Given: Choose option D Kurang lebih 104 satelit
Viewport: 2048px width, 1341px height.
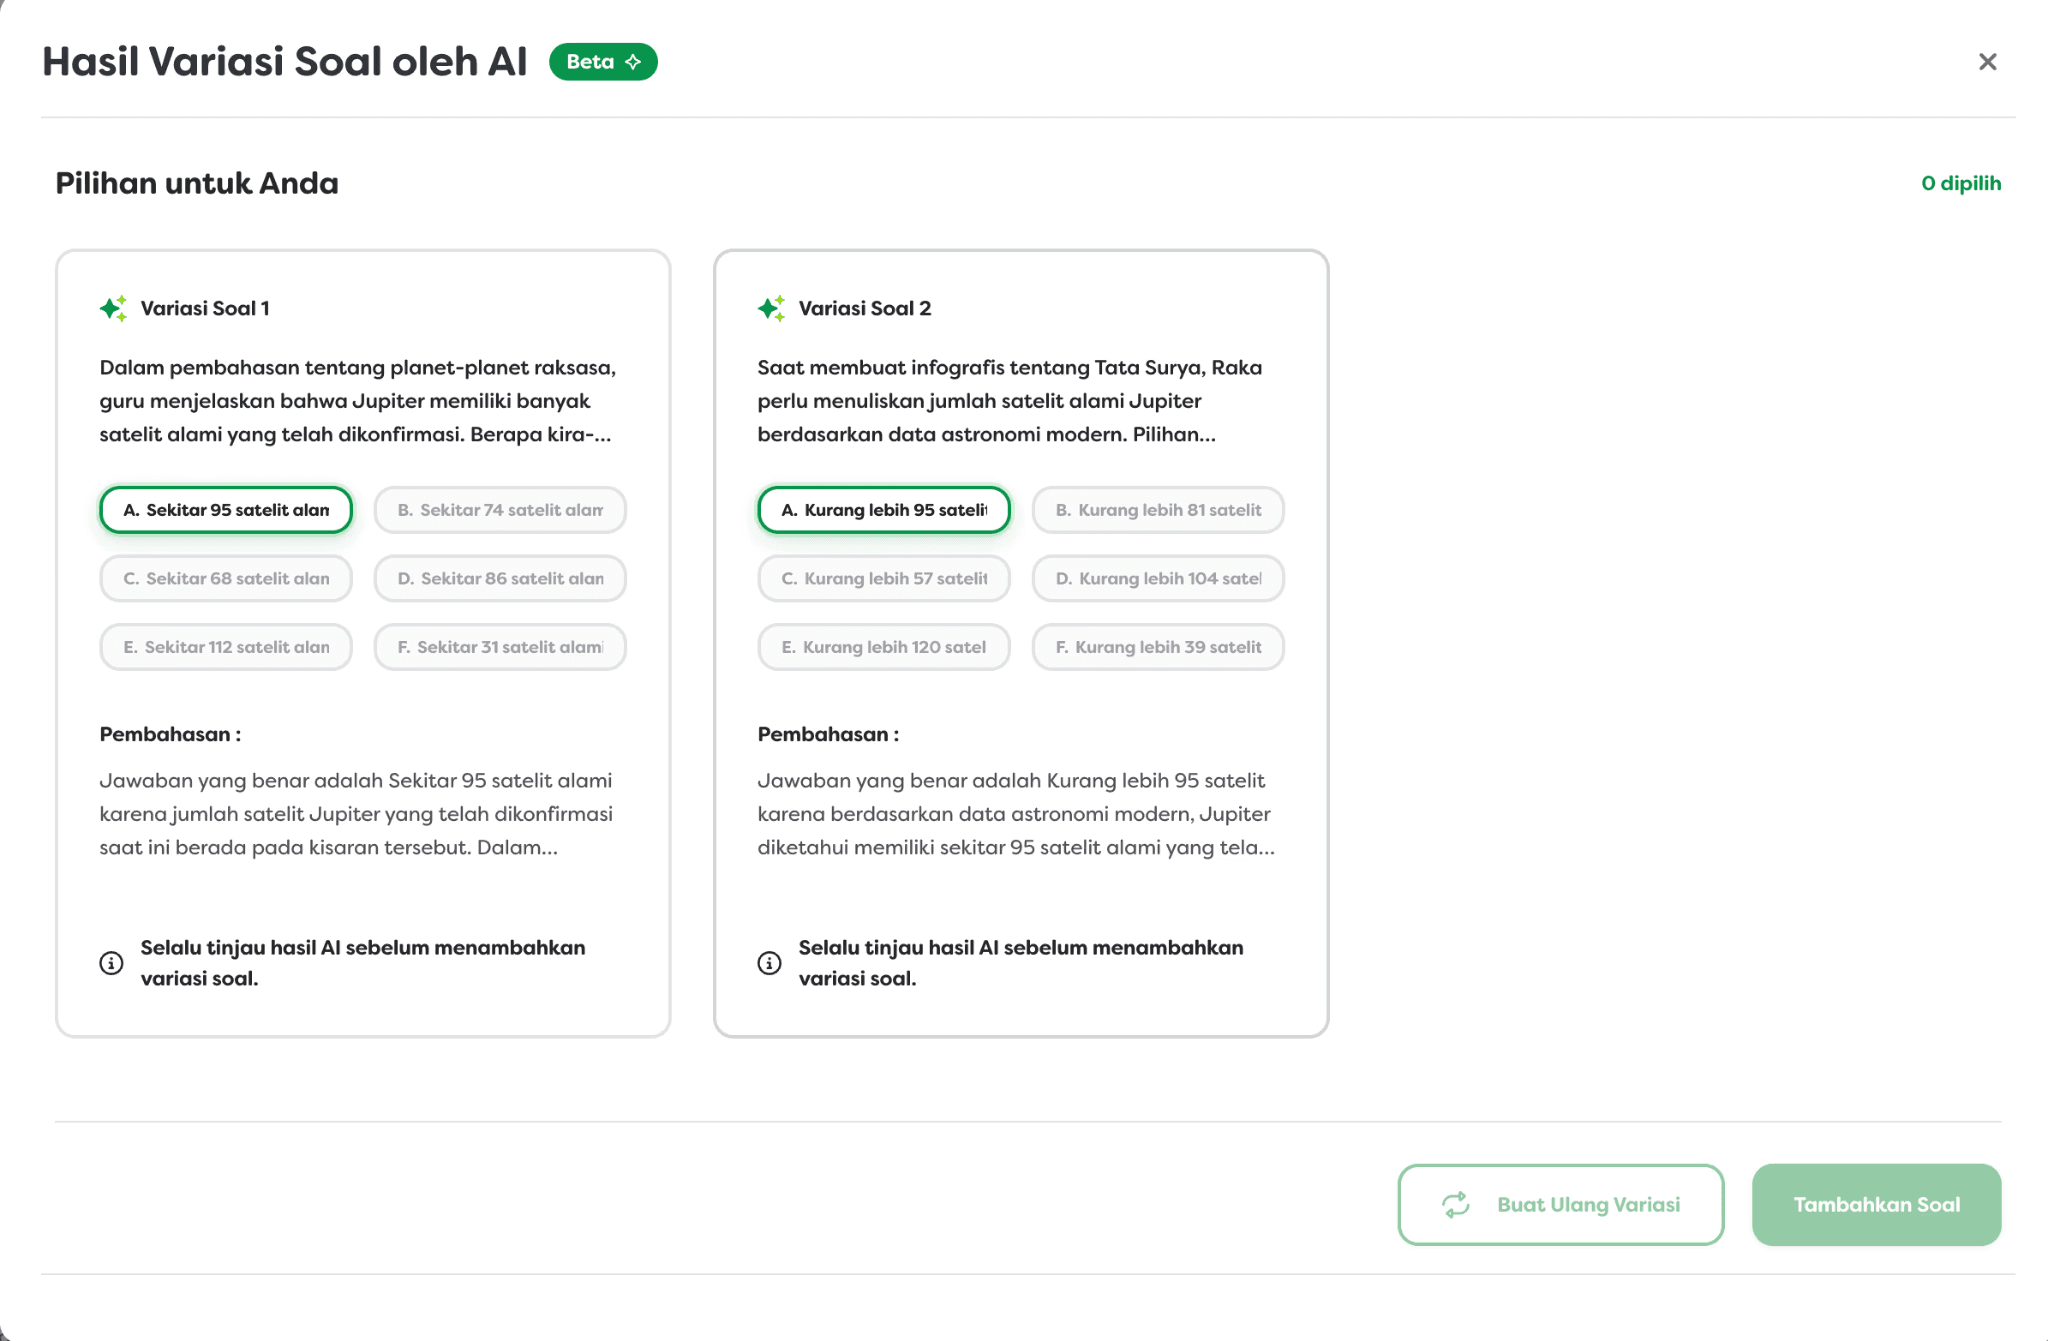Looking at the screenshot, I should click(1158, 578).
